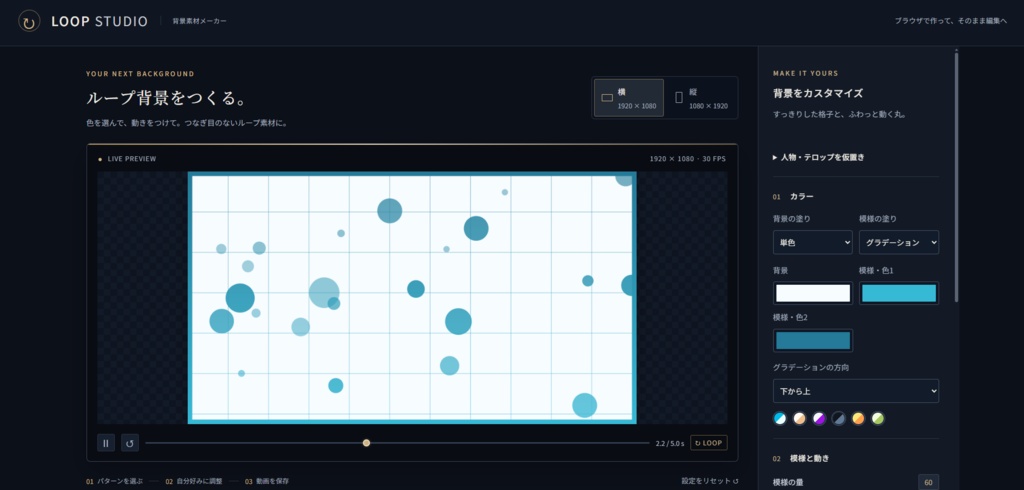
Task: Click step 01 パターンを選ぶ
Action: [114, 482]
